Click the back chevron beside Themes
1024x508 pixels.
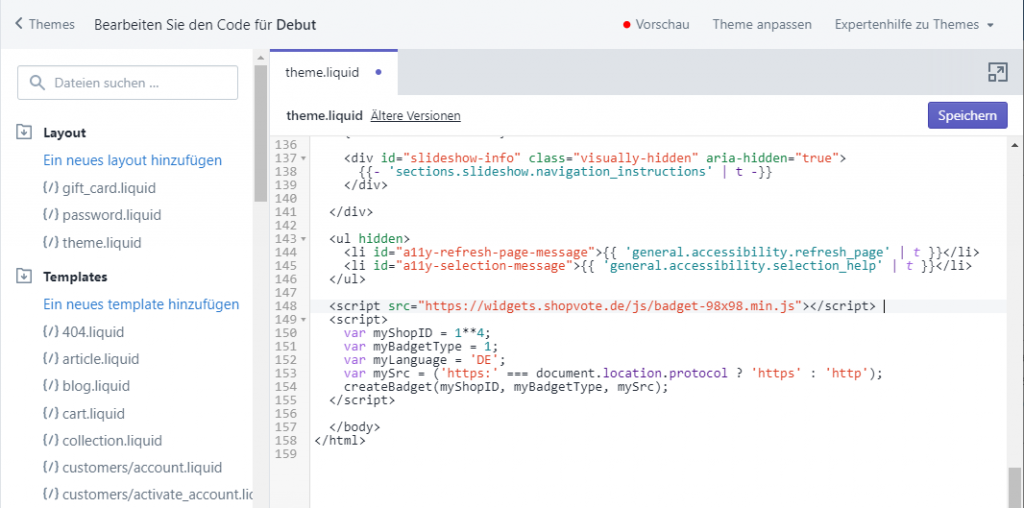[19, 24]
